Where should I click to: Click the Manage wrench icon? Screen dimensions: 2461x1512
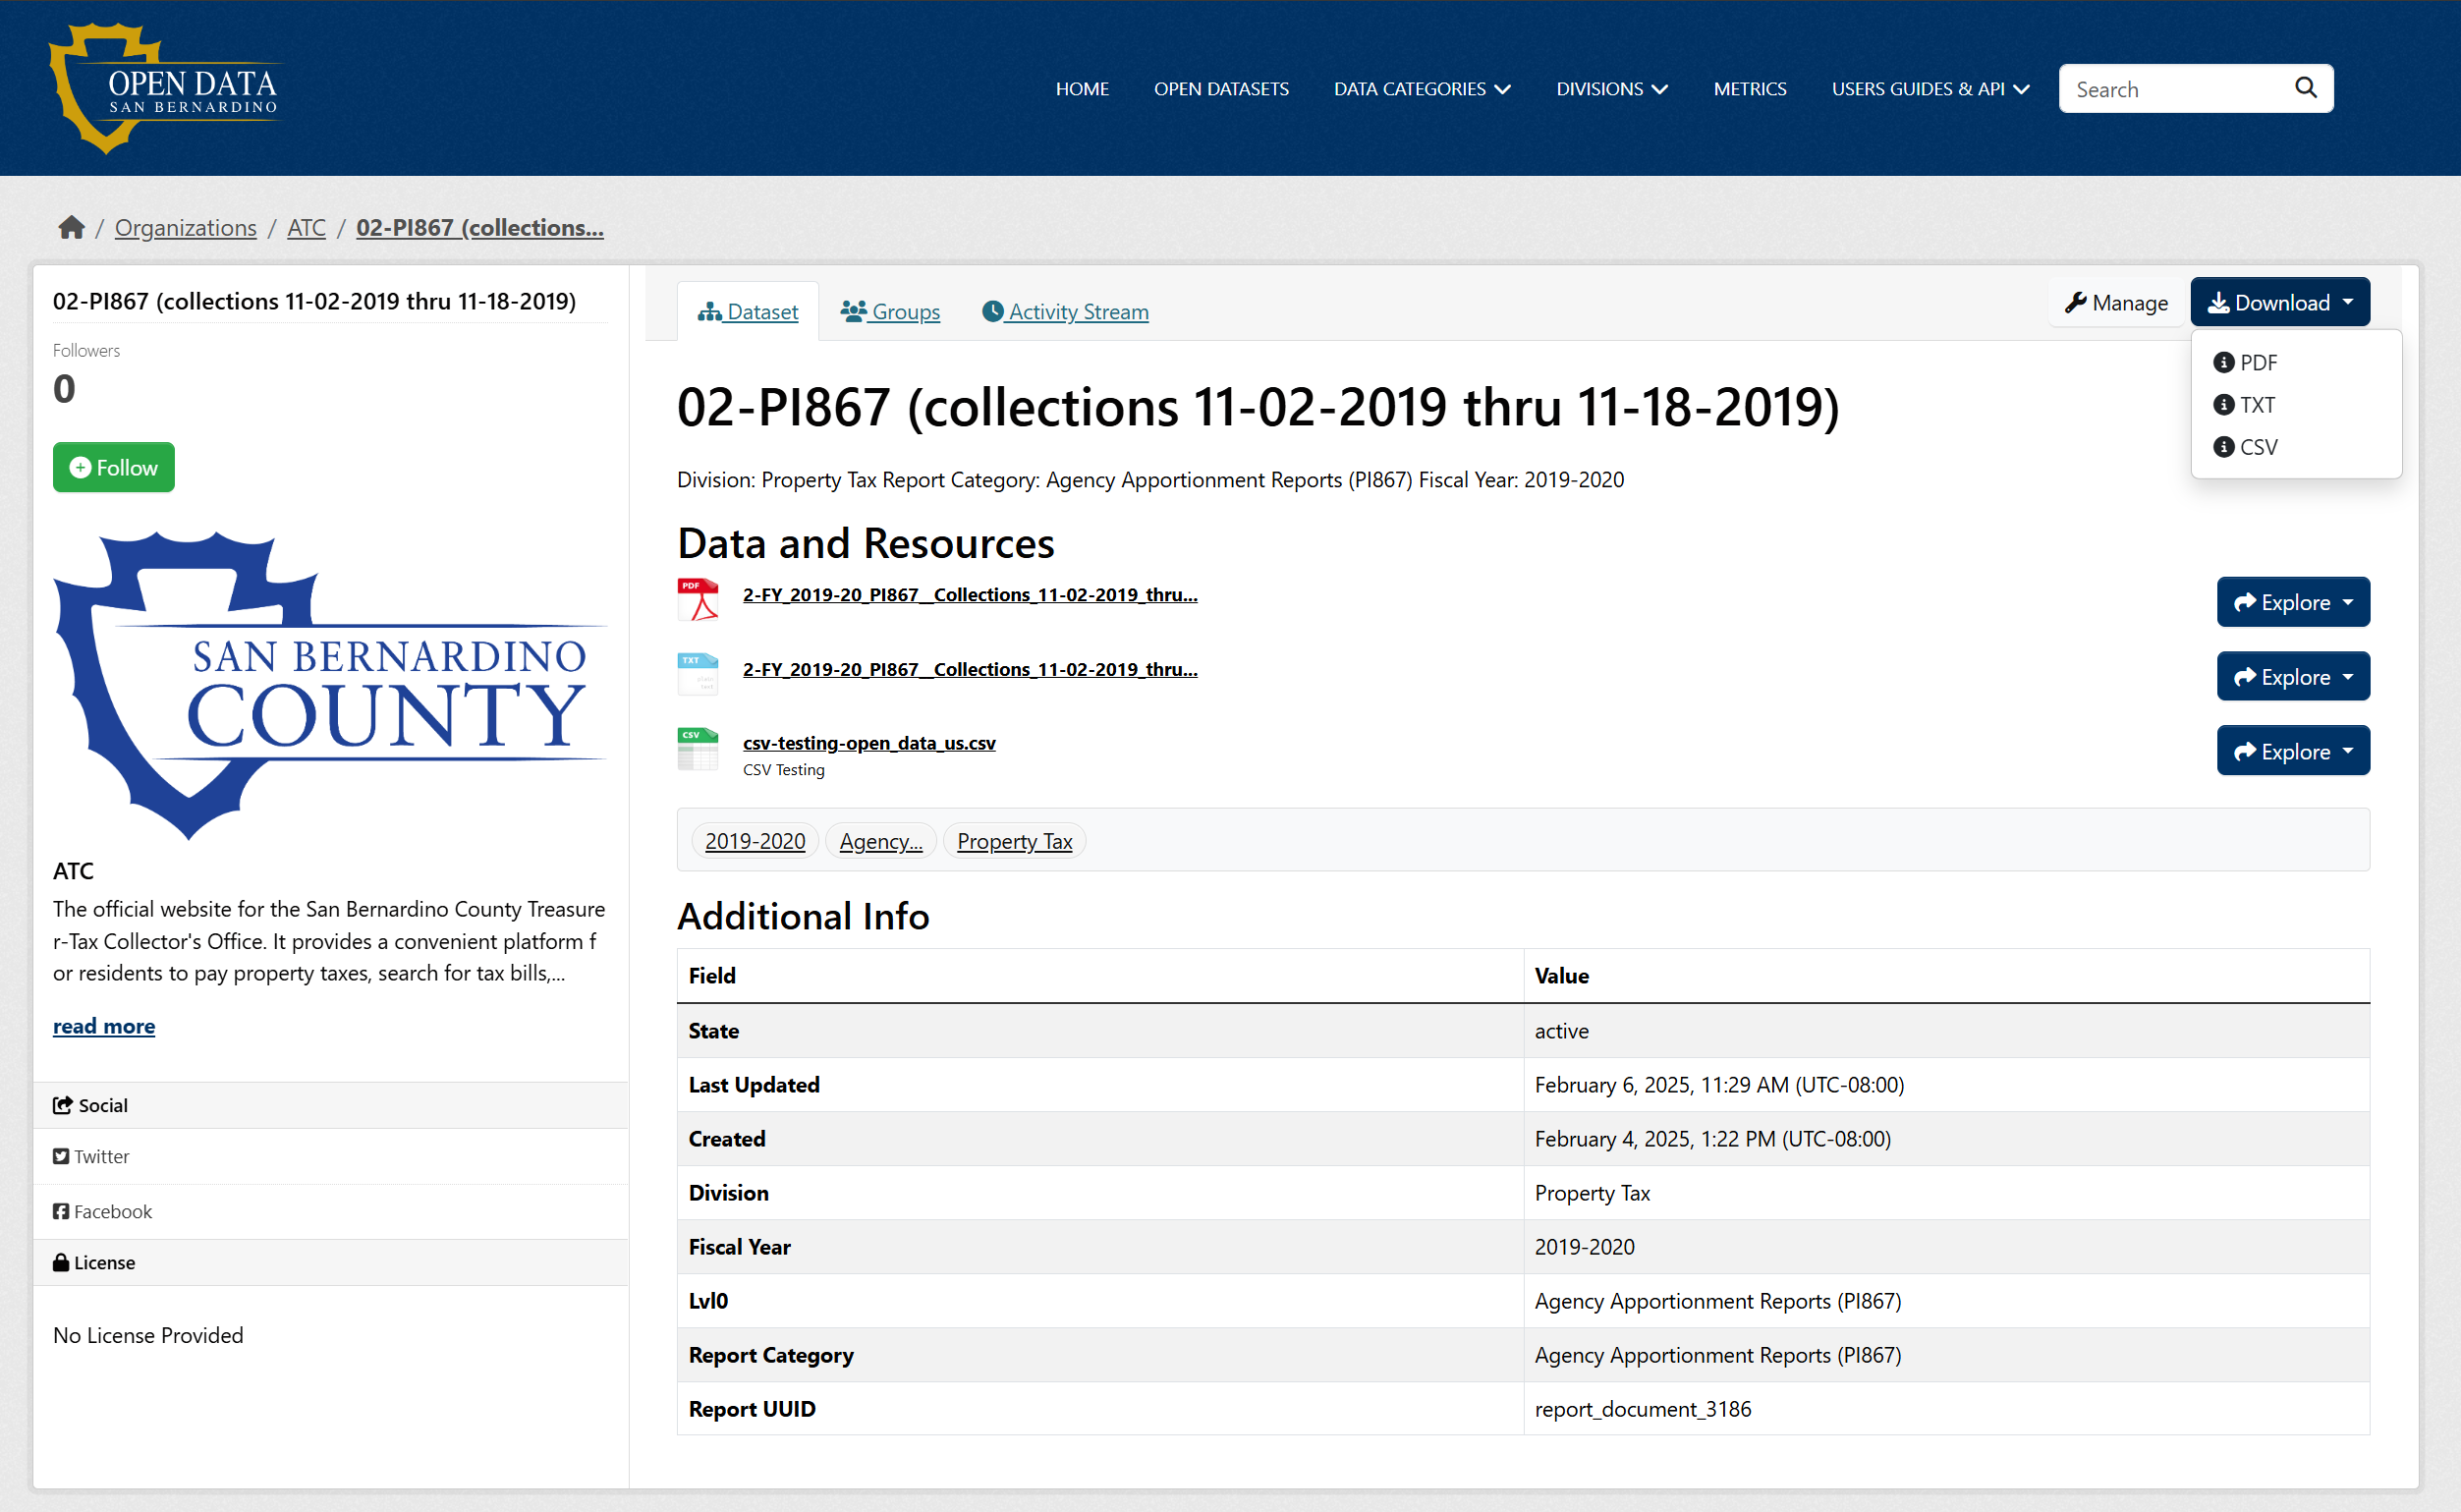click(x=2076, y=302)
